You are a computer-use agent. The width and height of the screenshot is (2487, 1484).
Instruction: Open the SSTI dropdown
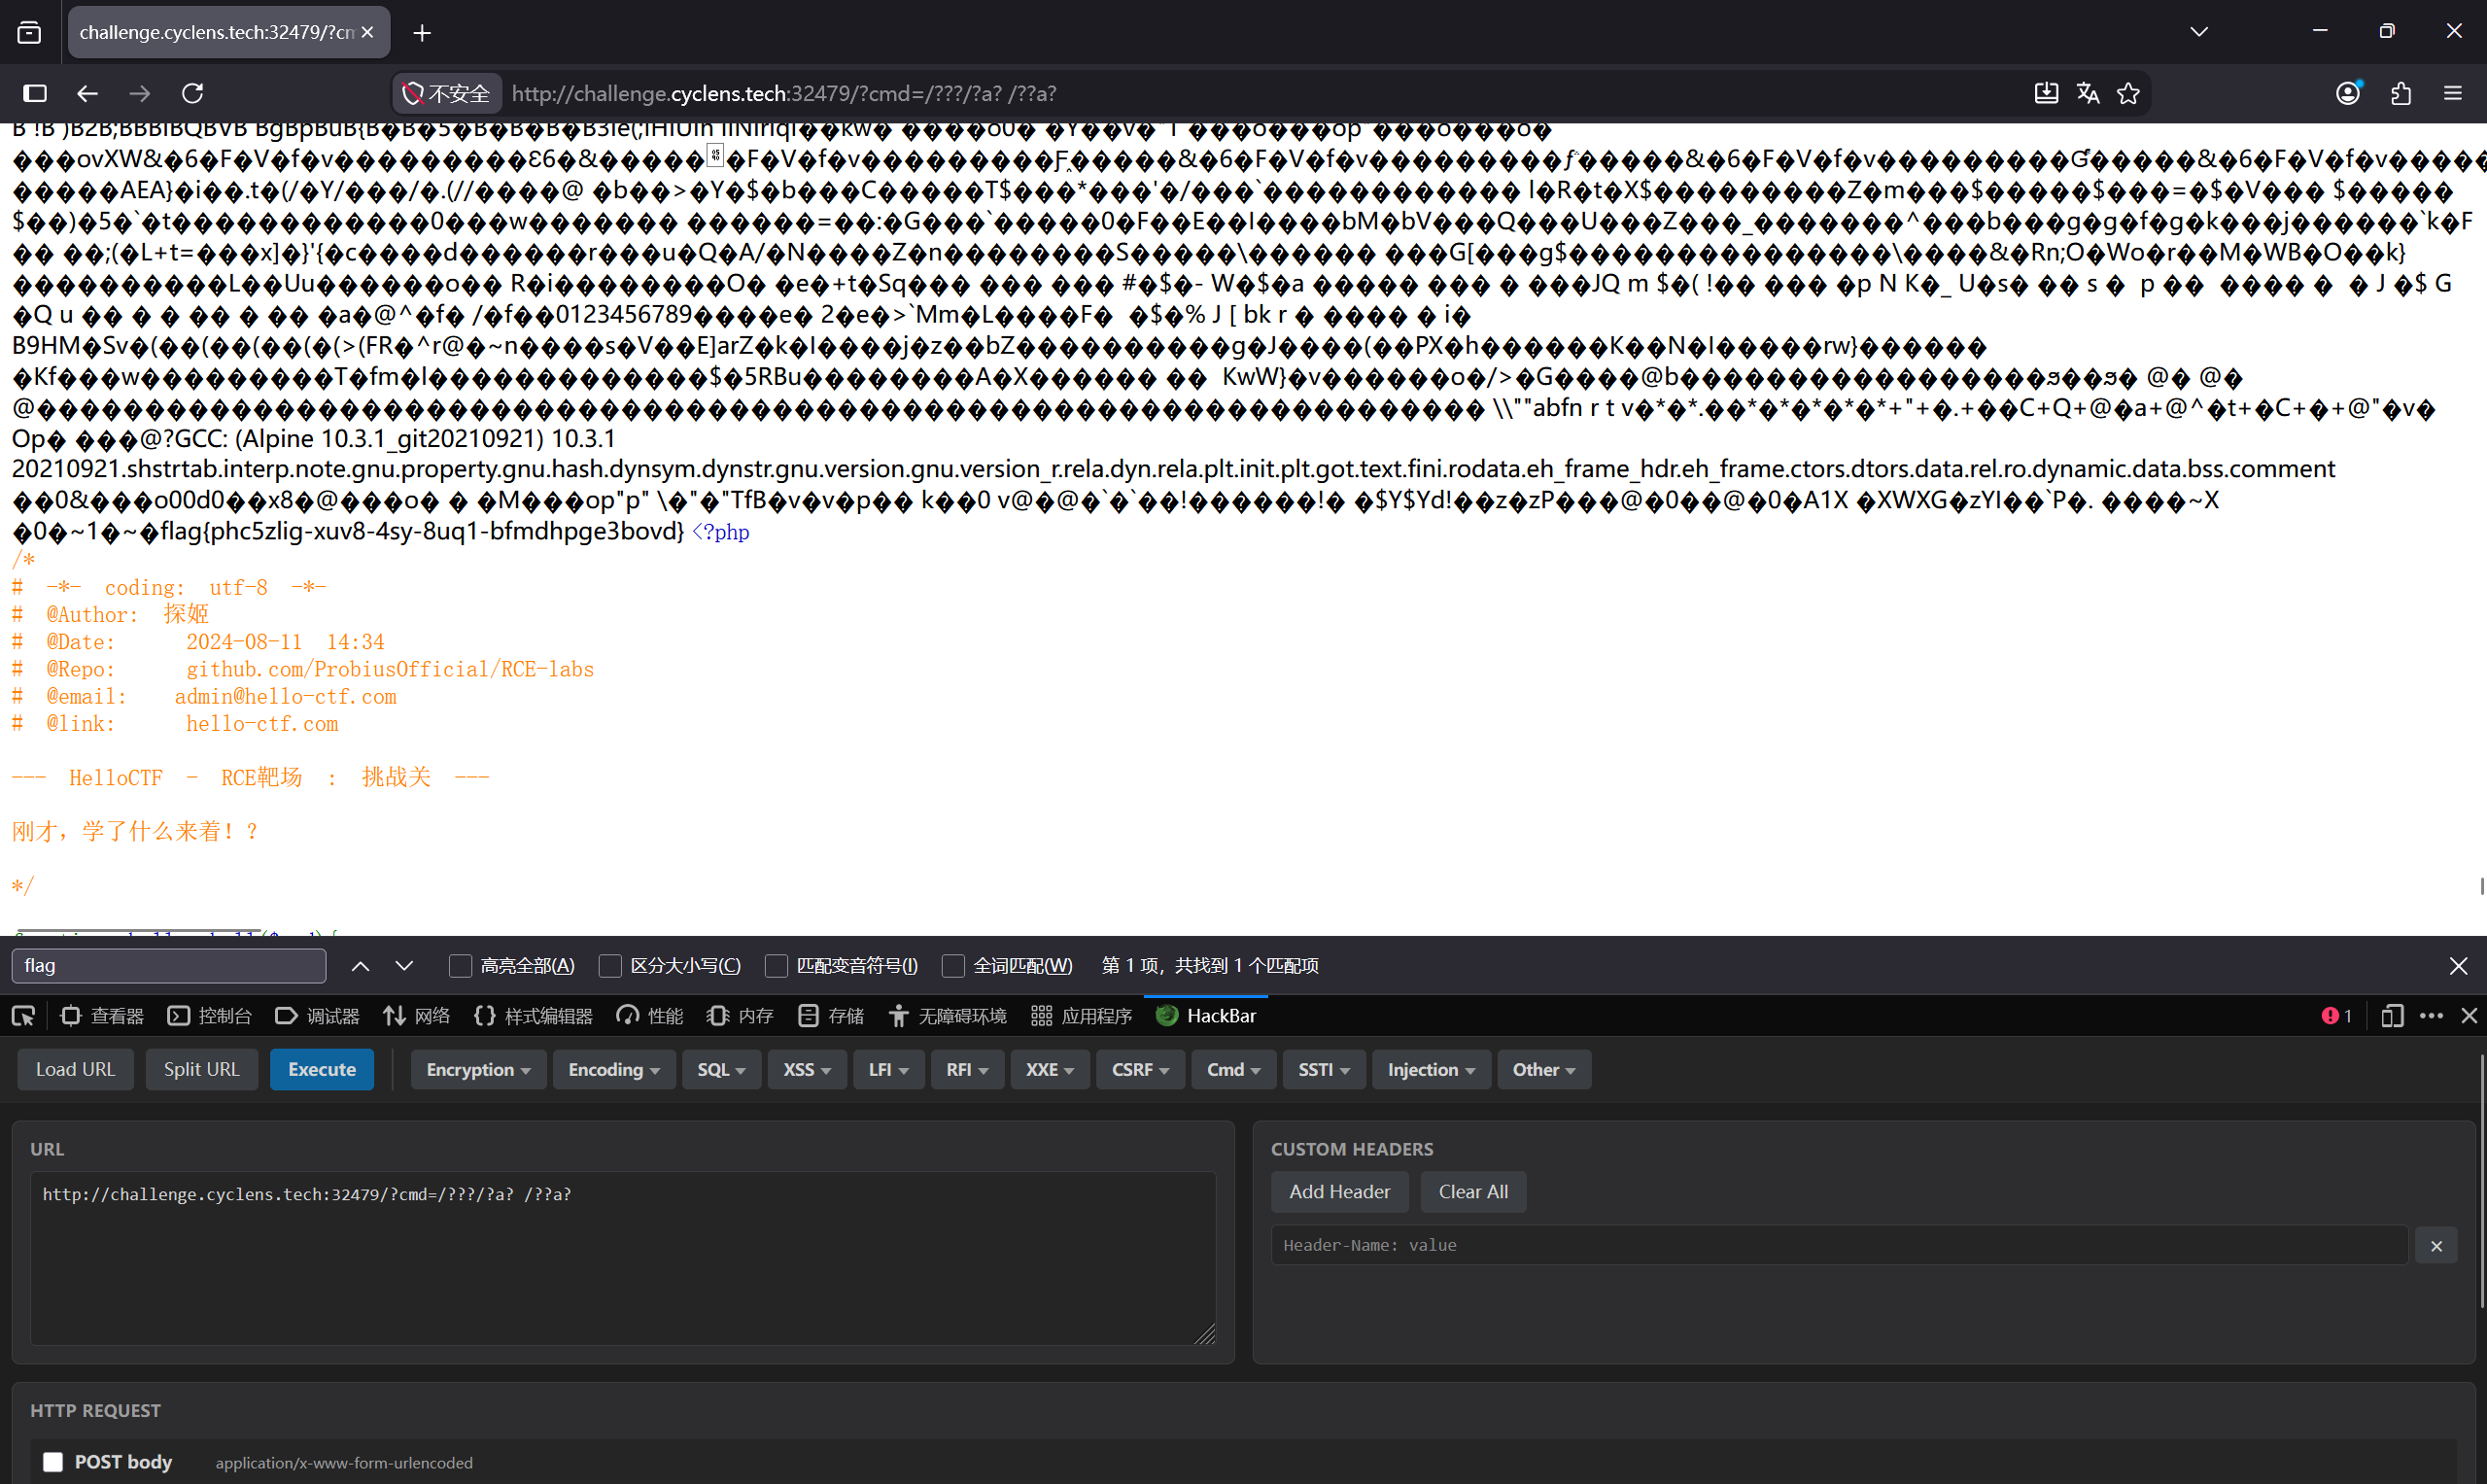point(1324,1070)
